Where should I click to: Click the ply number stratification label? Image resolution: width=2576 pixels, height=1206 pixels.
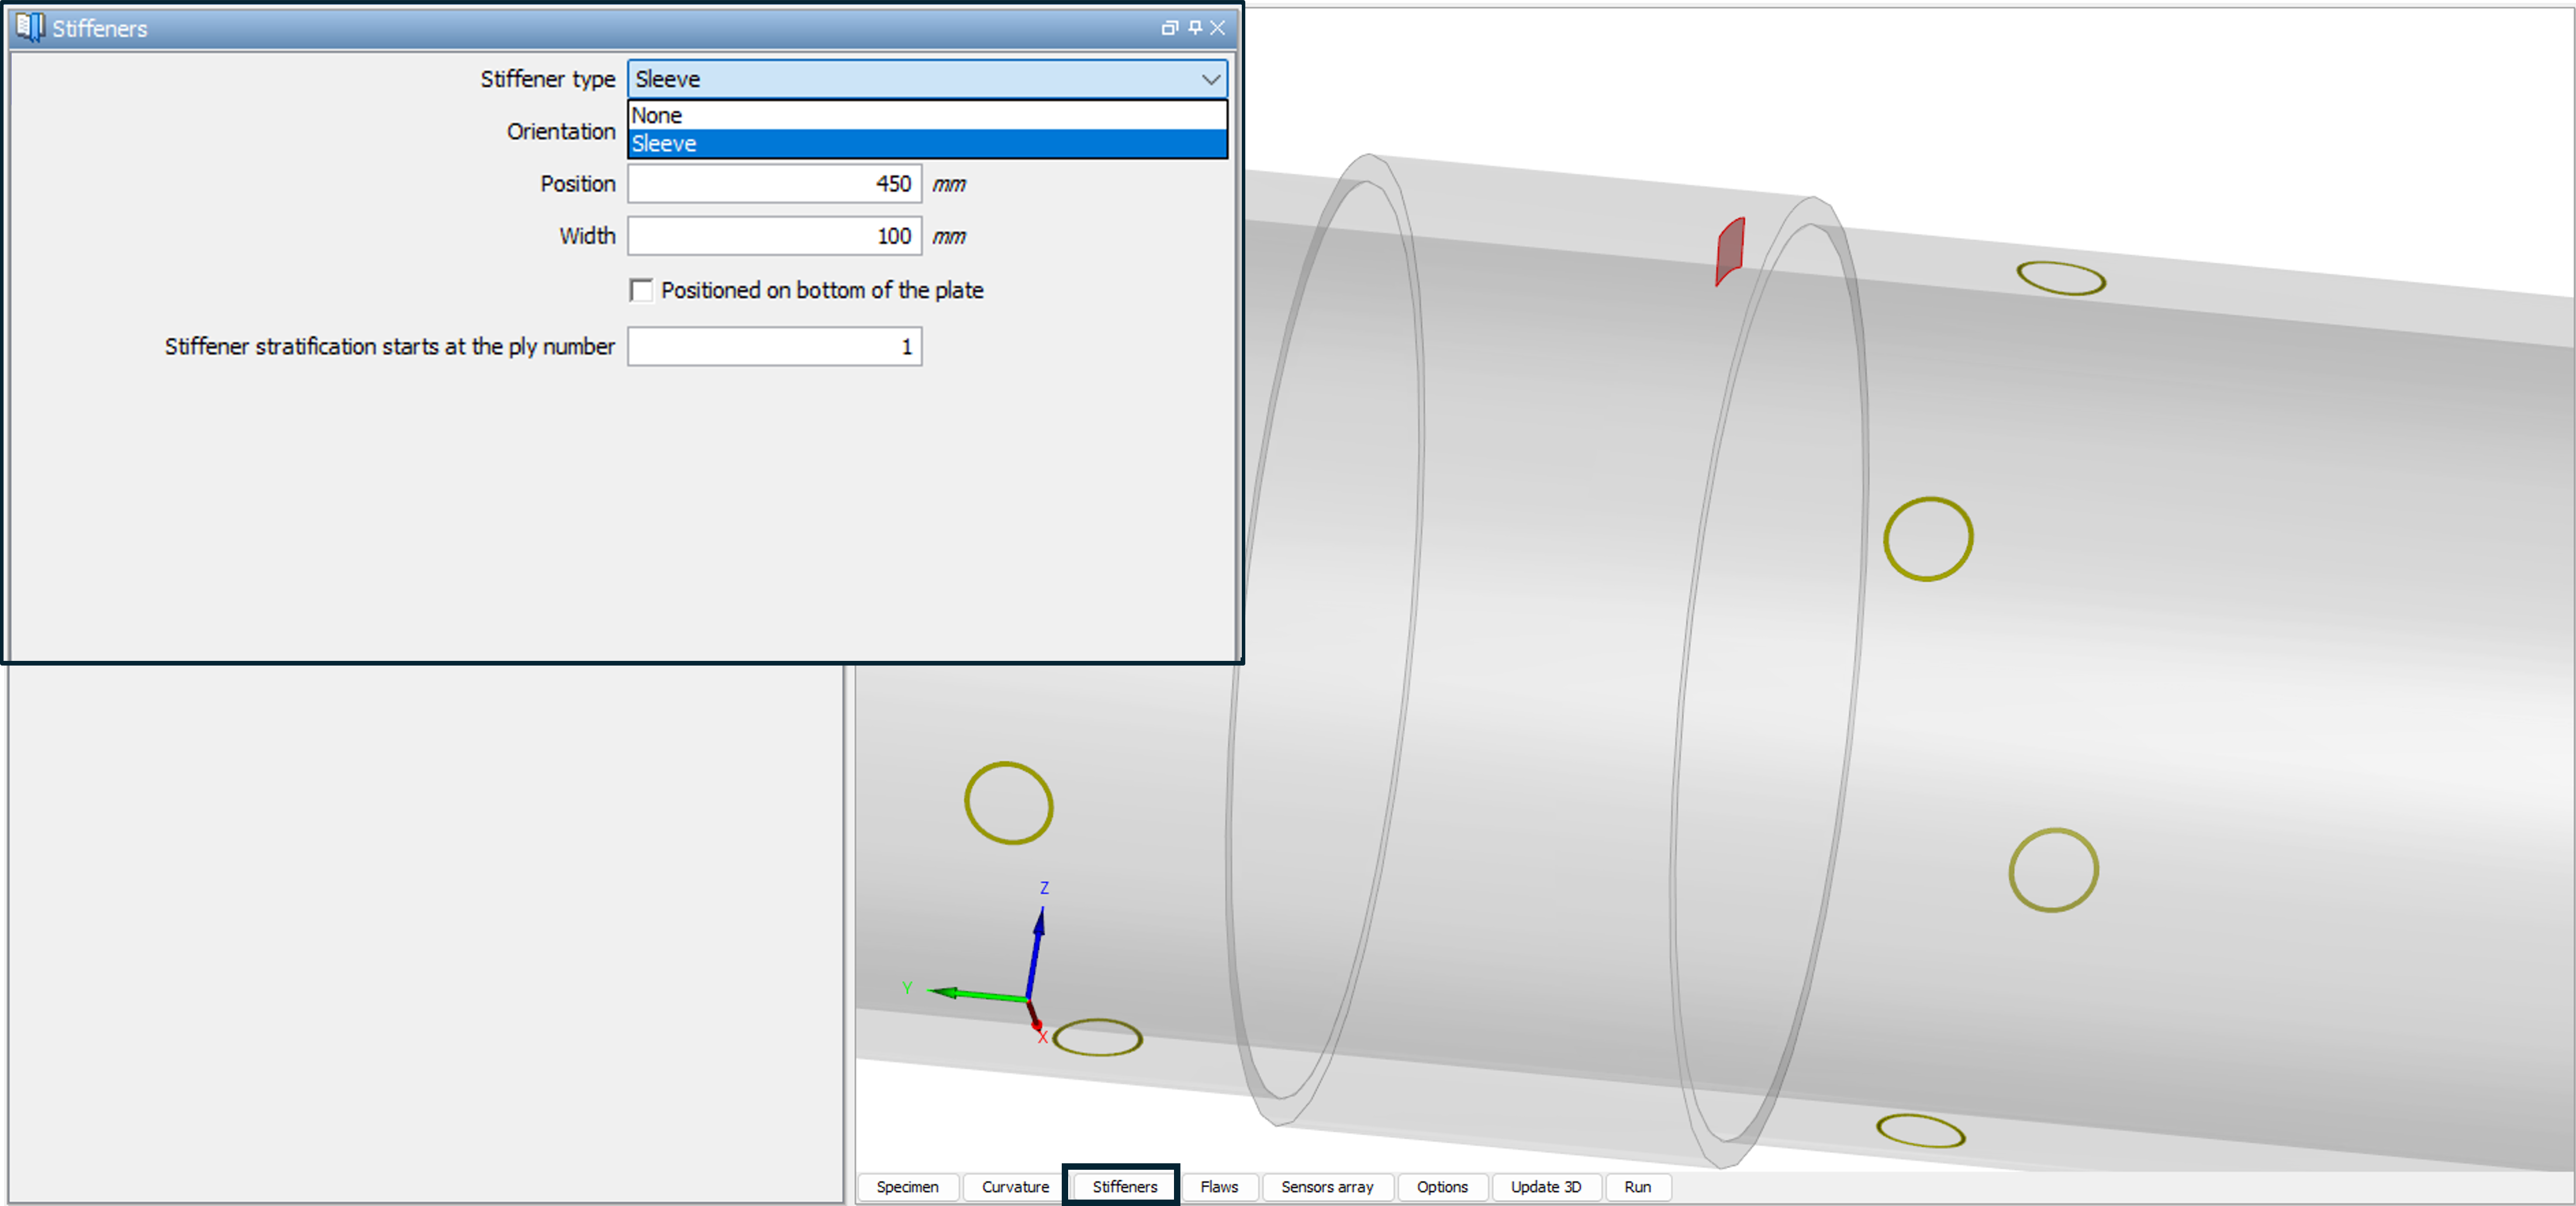(x=389, y=346)
